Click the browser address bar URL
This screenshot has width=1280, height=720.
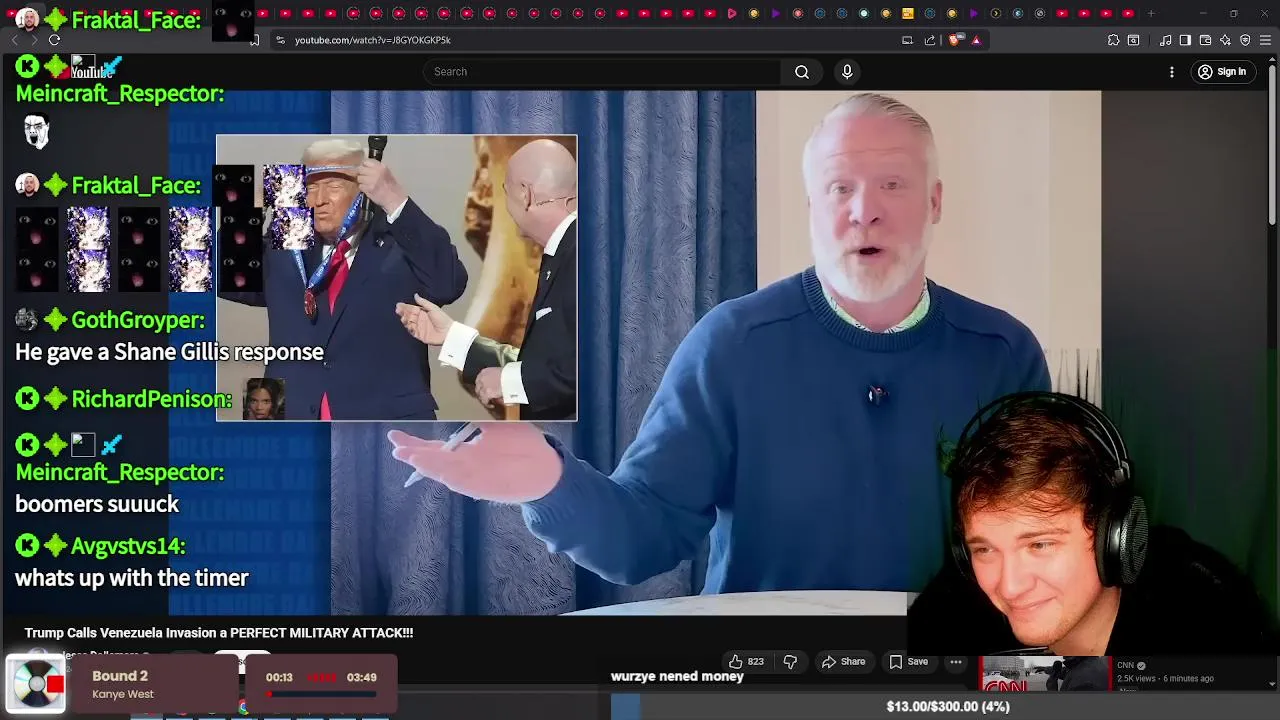point(373,40)
